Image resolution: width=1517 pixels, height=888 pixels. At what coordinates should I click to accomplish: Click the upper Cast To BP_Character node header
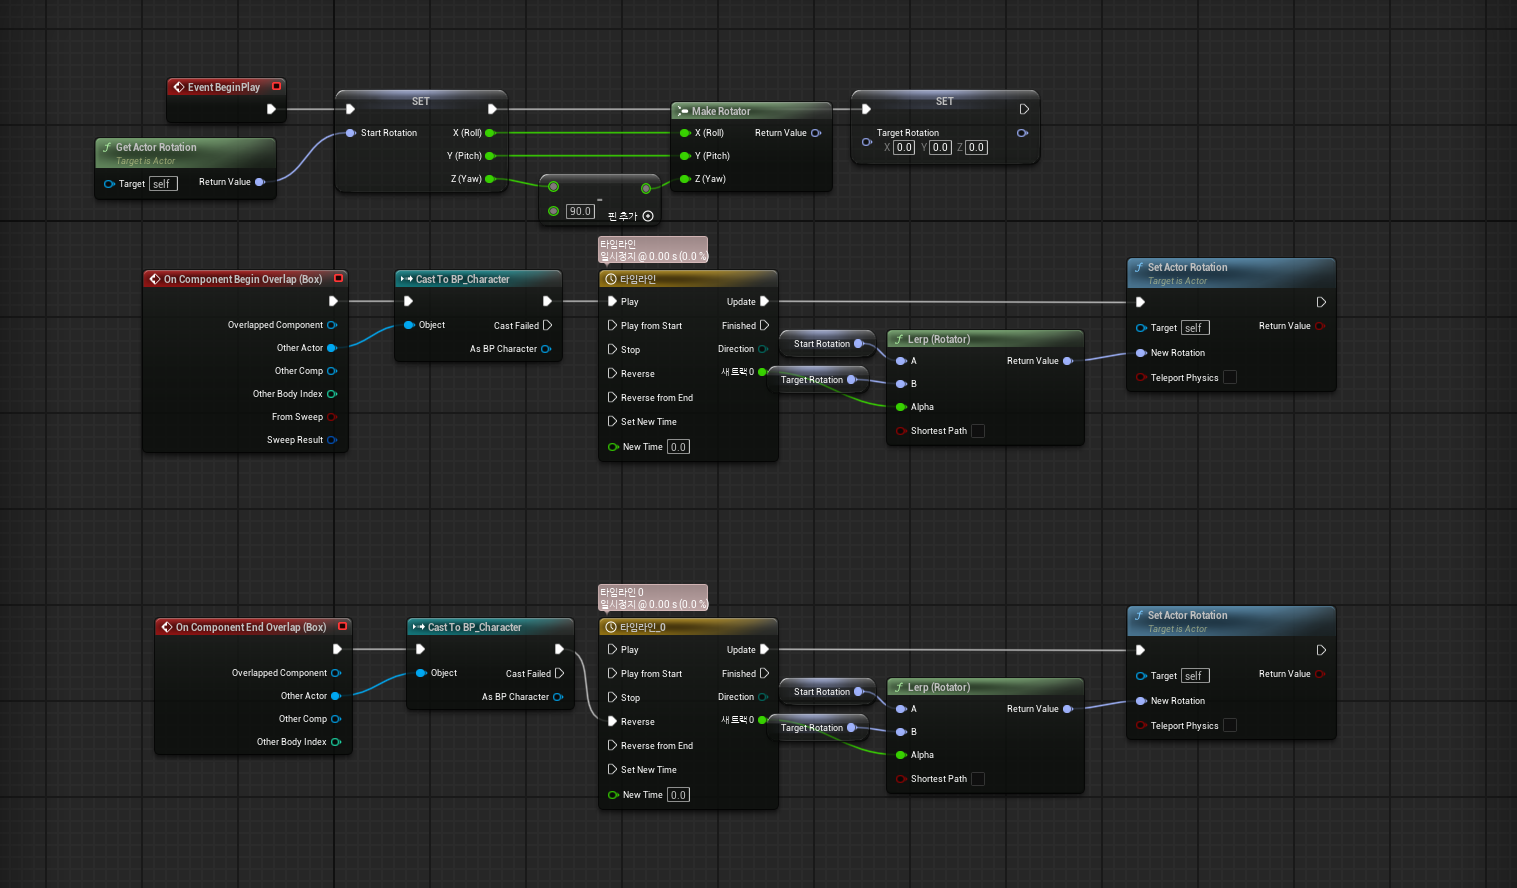point(478,279)
